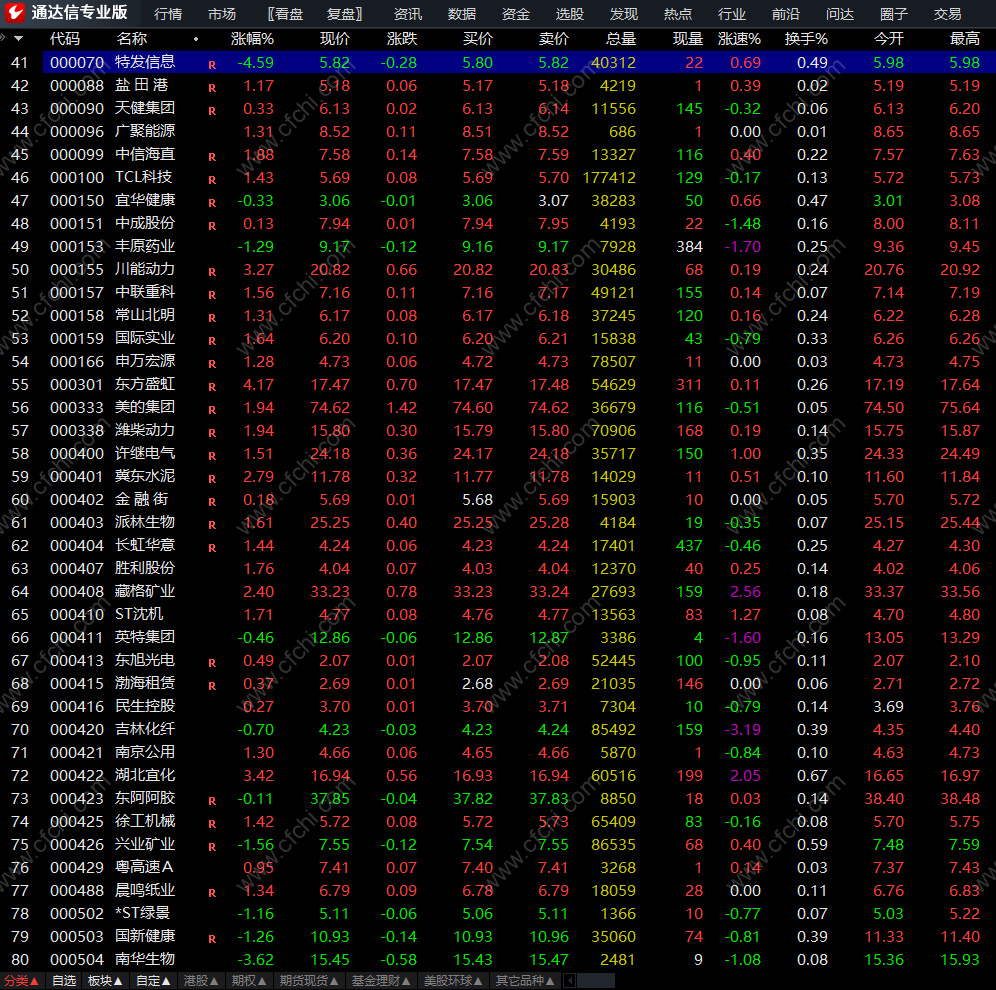This screenshot has width=996, height=990.
Task: Sort by 涨幅% column header
Action: [x=252, y=39]
